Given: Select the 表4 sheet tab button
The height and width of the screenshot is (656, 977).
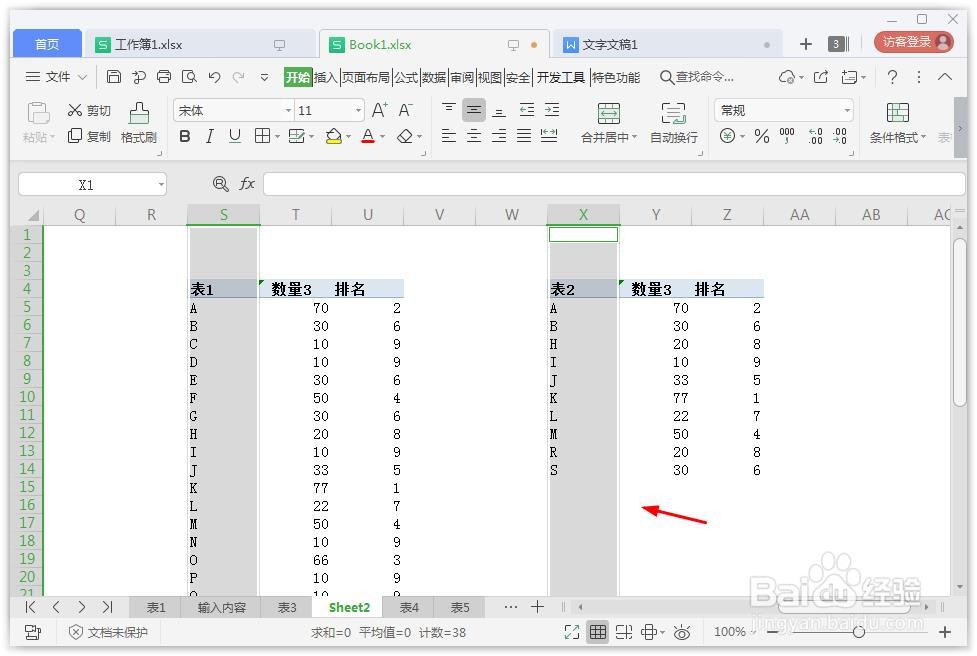Looking at the screenshot, I should click(409, 607).
